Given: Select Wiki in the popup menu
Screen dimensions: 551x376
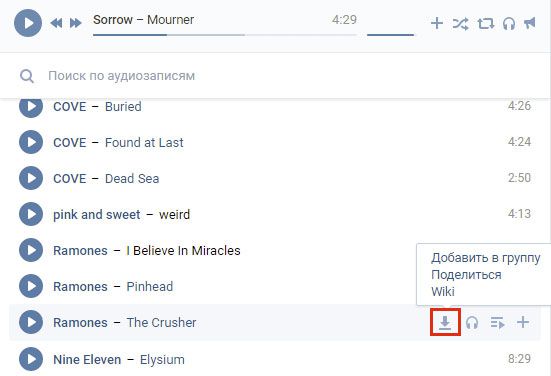Looking at the screenshot, I should 443,292.
